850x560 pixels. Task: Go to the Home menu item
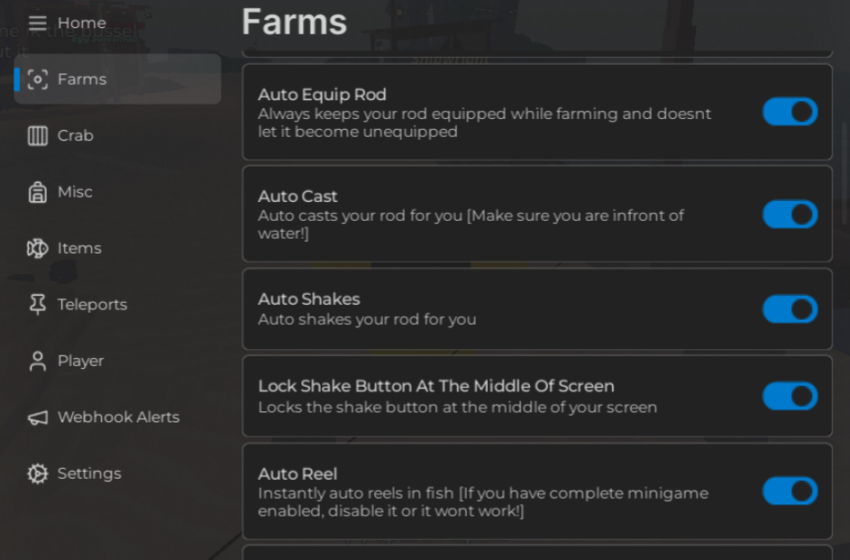click(x=82, y=23)
